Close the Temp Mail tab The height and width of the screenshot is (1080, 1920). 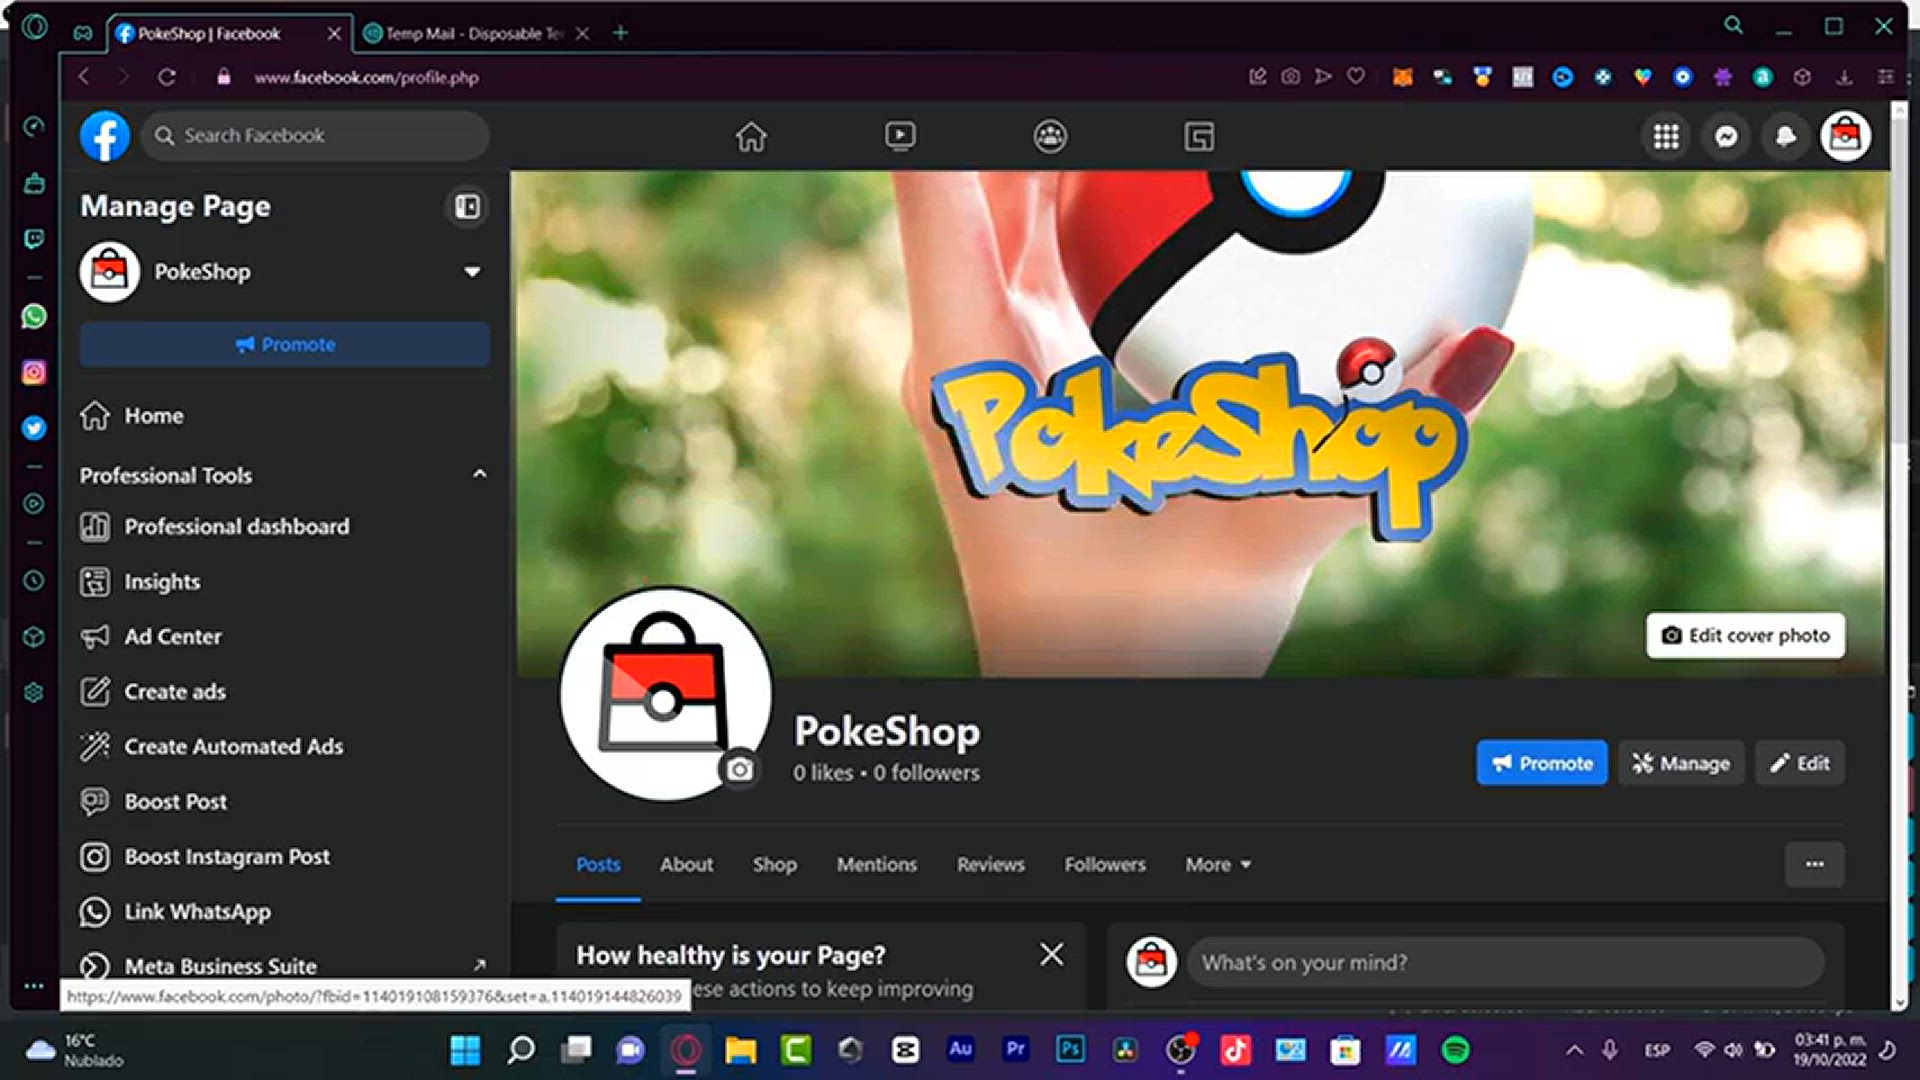(x=583, y=33)
